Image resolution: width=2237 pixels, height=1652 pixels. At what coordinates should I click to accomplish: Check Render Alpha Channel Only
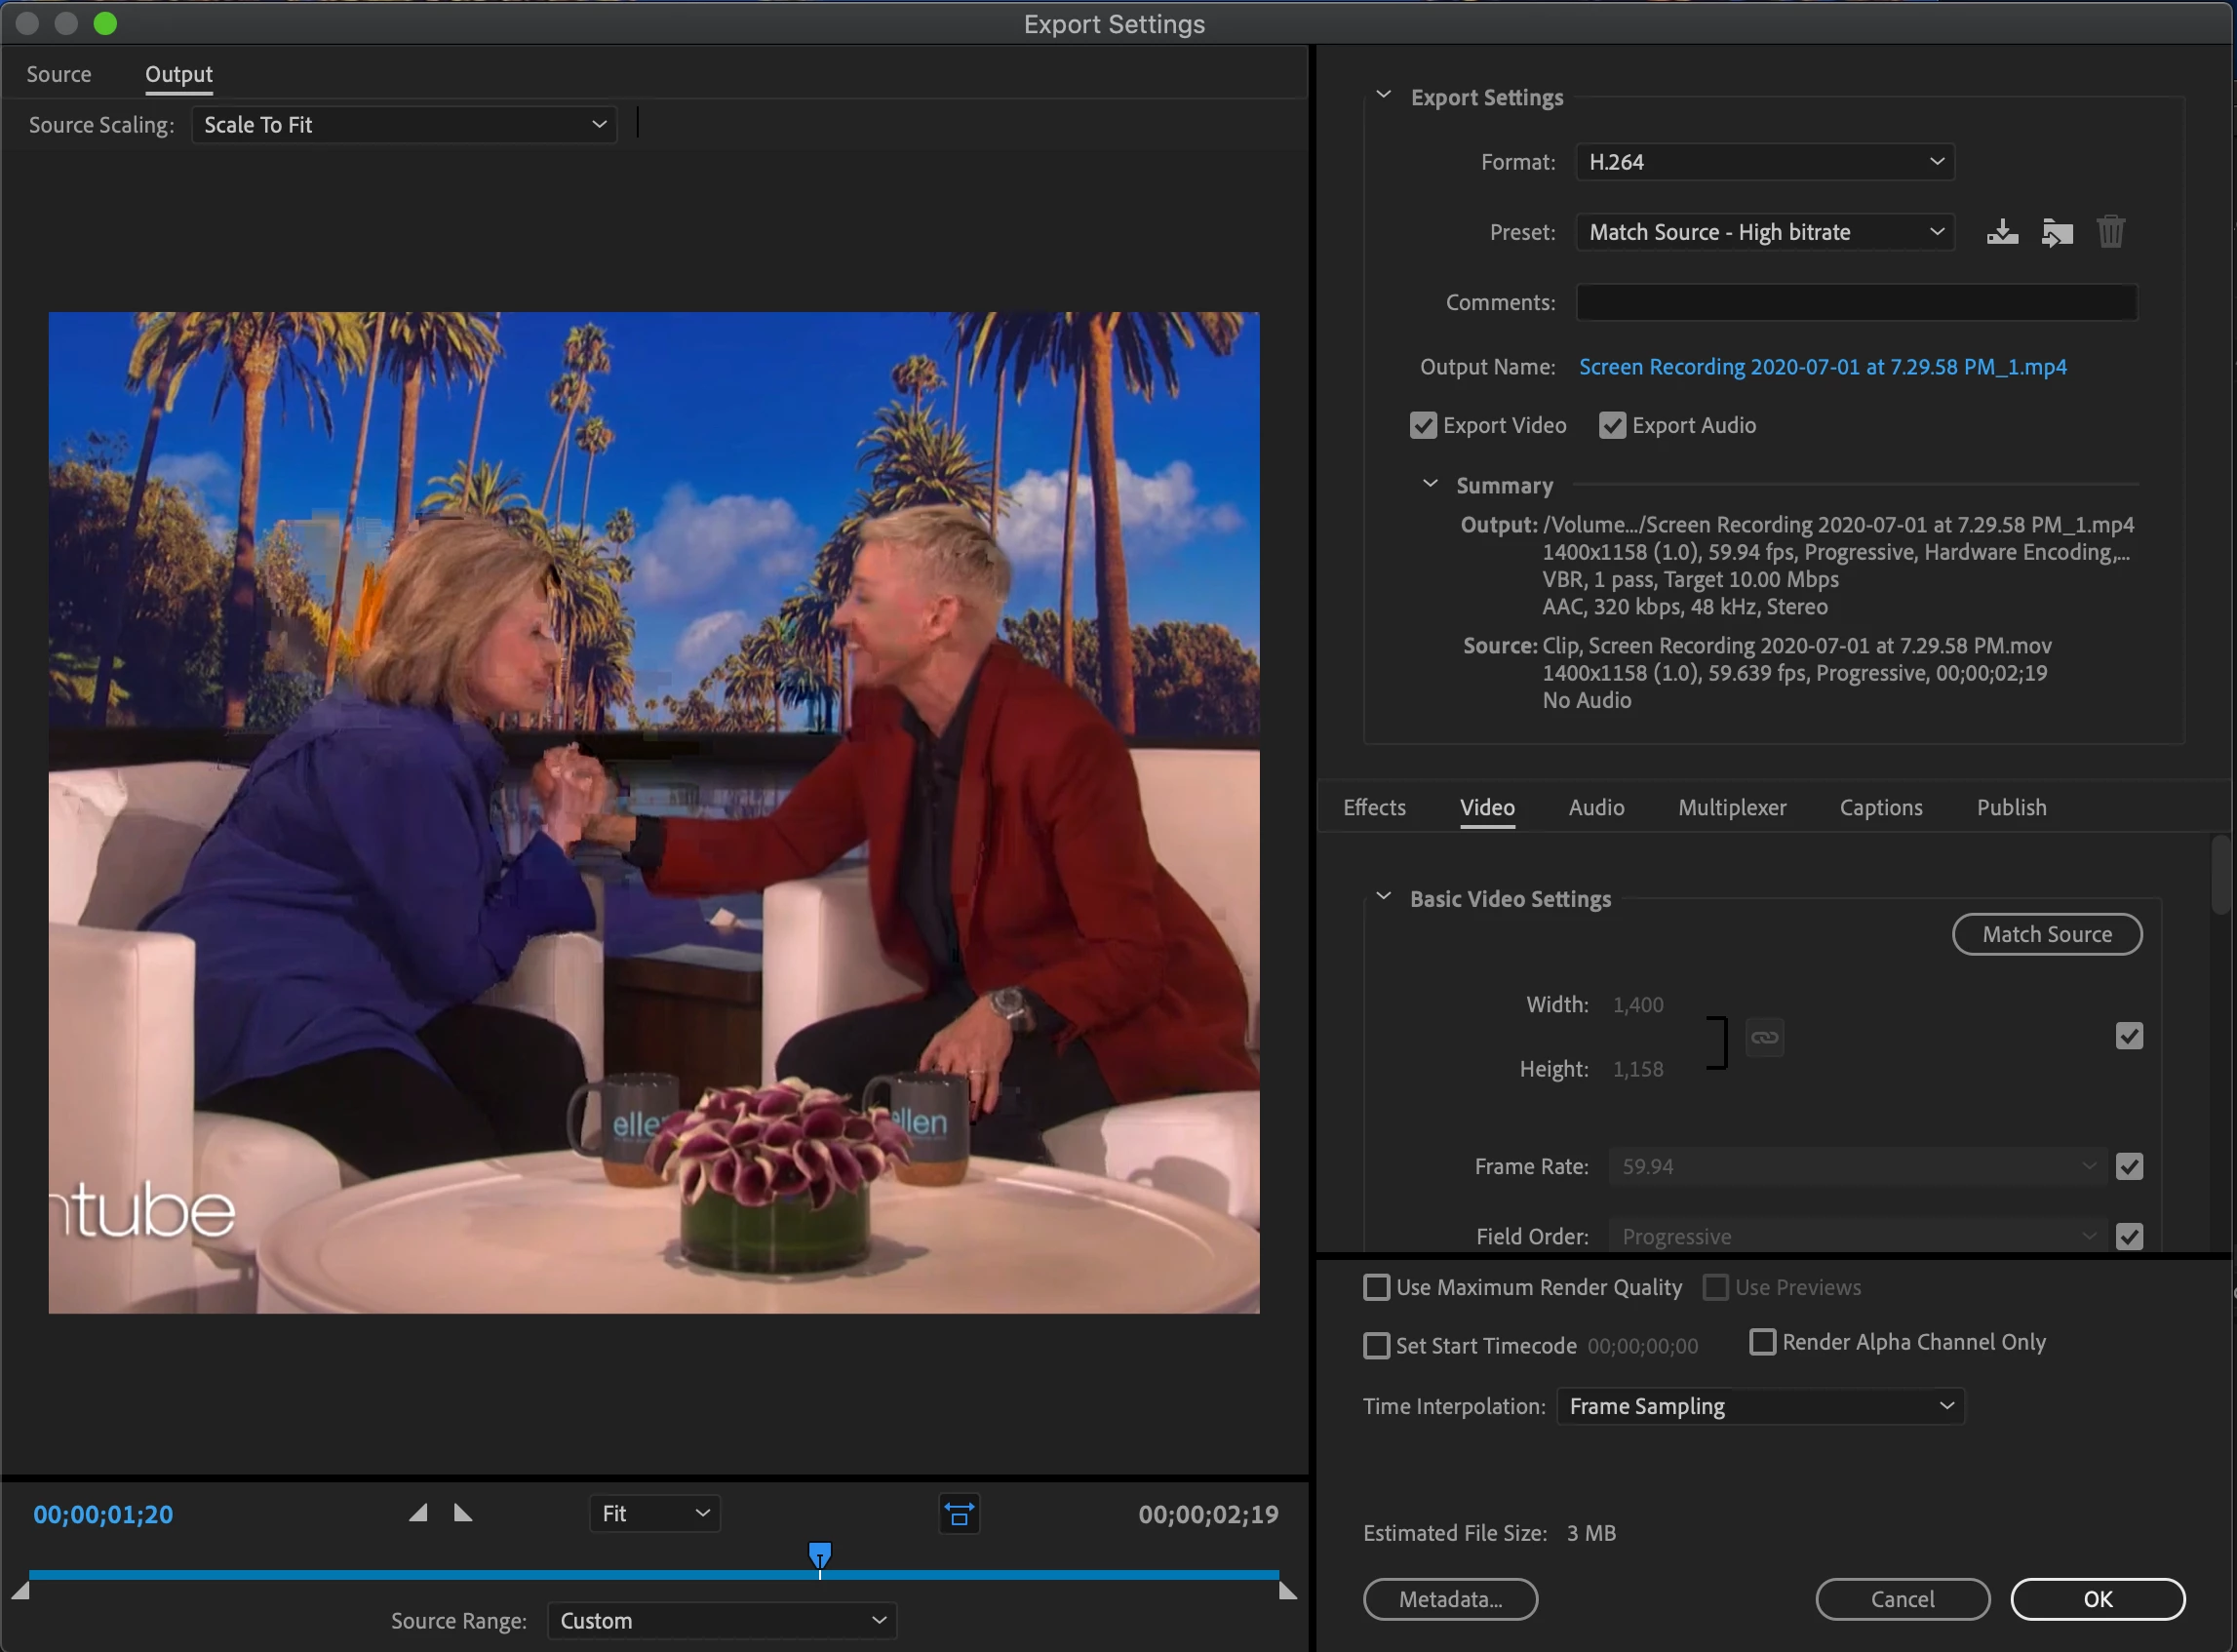(x=1762, y=1342)
